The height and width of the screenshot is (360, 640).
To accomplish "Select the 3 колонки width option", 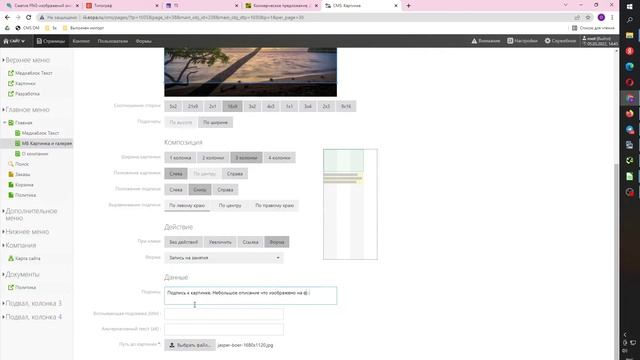I will click(x=246, y=158).
